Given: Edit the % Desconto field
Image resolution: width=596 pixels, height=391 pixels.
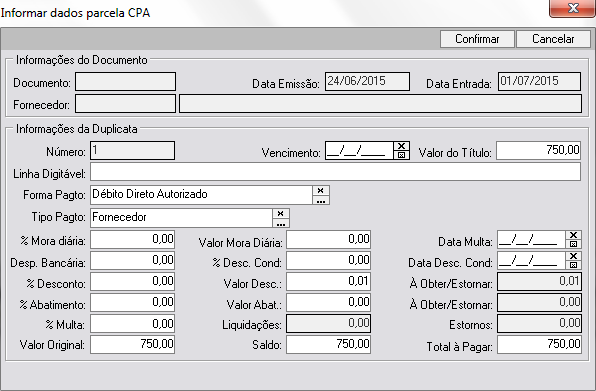Looking at the screenshot, I should [x=132, y=282].
